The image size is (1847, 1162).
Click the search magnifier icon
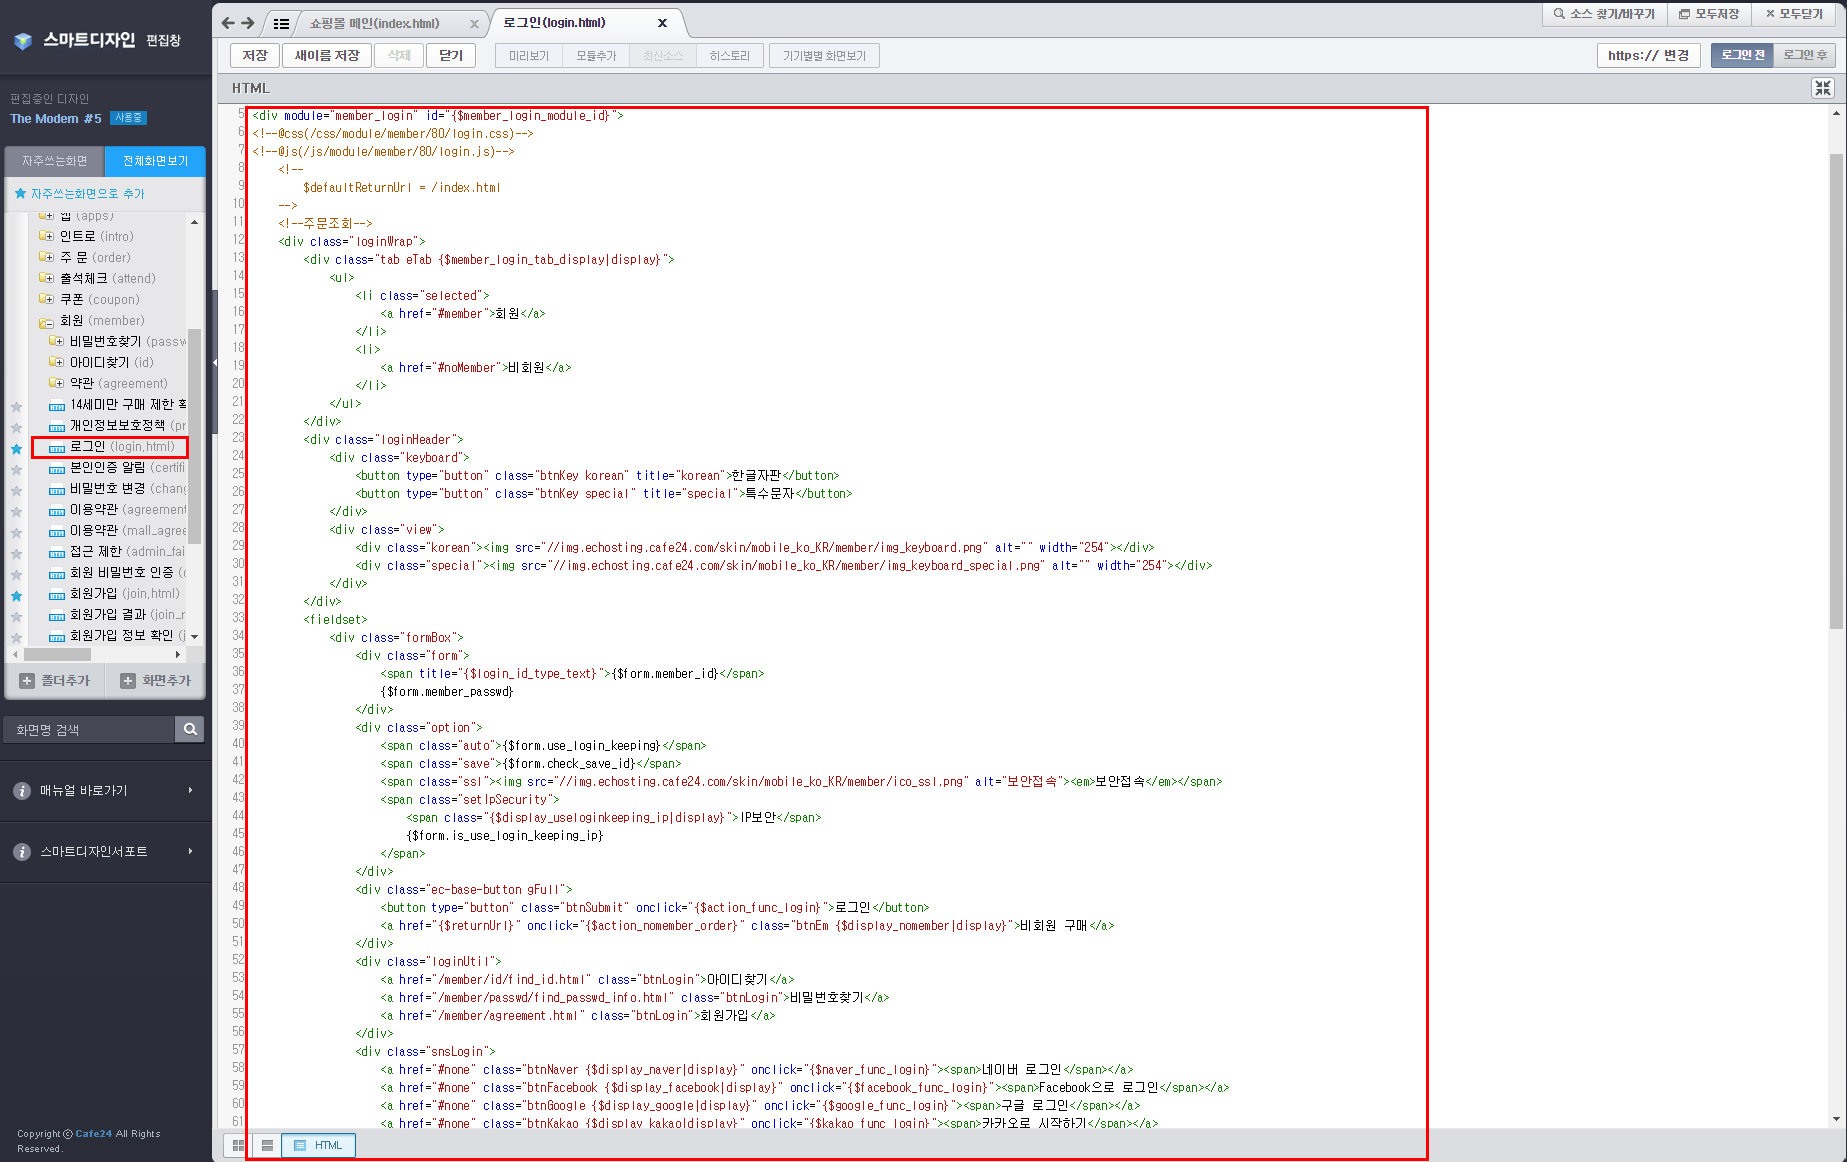pos(190,730)
